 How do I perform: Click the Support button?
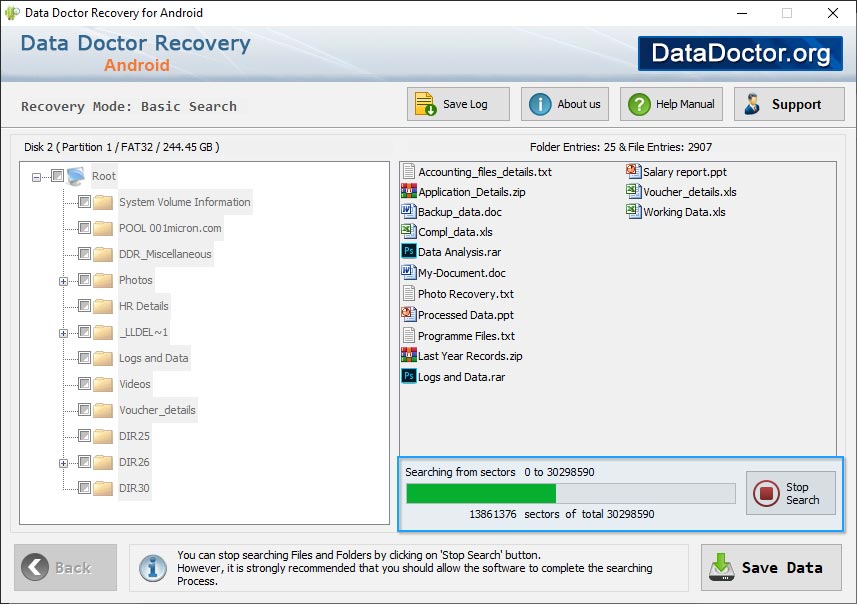click(789, 104)
